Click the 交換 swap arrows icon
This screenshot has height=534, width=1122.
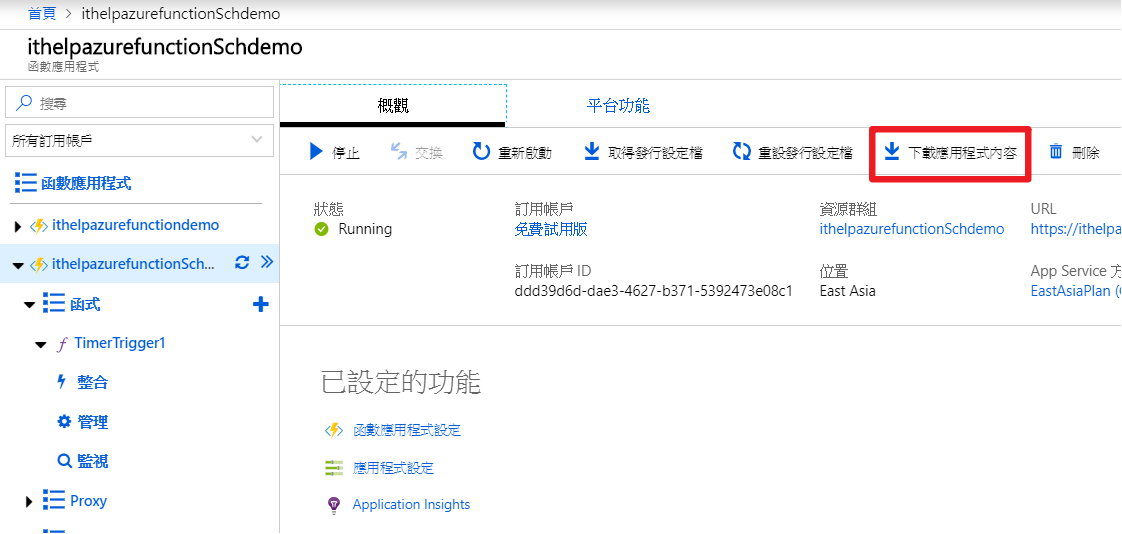(399, 152)
